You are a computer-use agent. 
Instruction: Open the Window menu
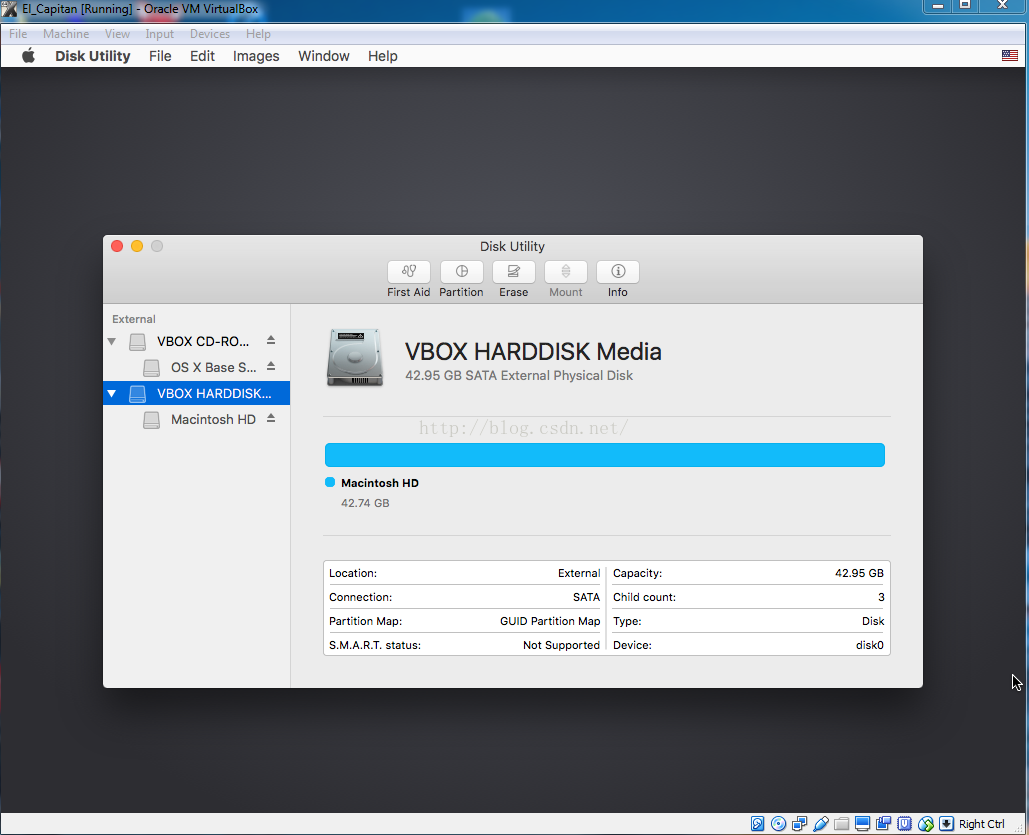324,56
